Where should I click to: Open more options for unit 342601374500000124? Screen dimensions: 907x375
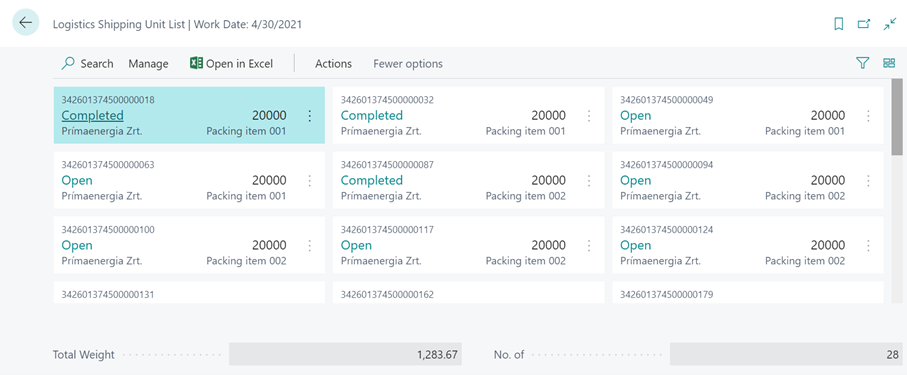868,245
